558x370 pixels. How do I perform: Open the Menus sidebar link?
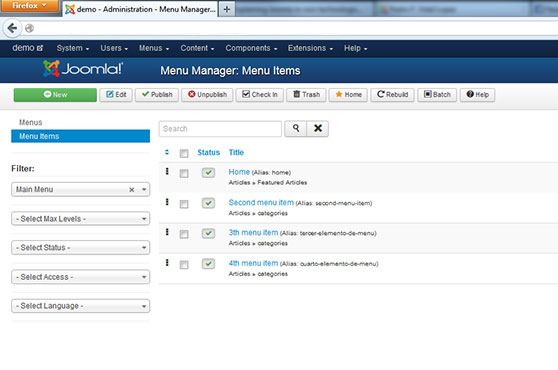point(31,122)
